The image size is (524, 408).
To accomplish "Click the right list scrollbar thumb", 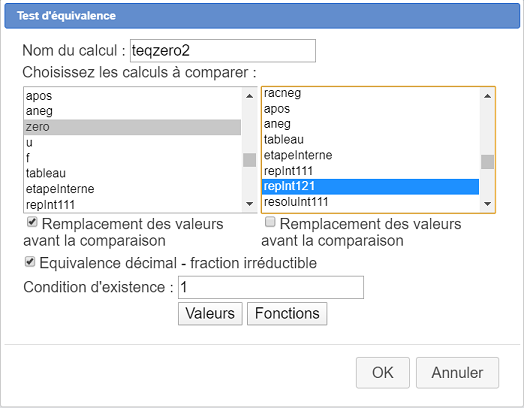I will tap(487, 162).
